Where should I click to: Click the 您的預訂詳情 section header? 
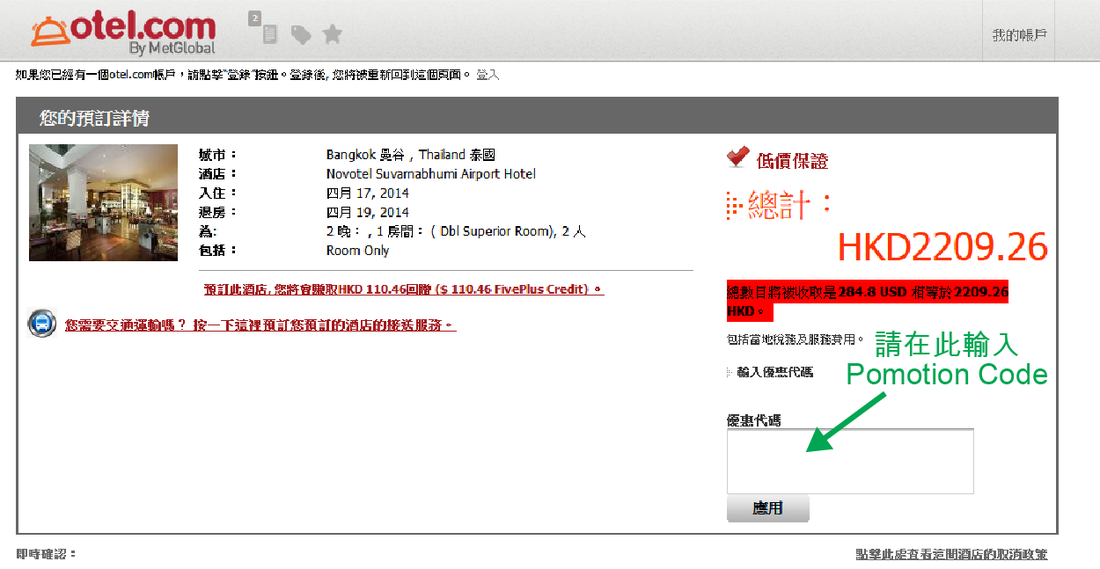pyautogui.click(x=95, y=118)
